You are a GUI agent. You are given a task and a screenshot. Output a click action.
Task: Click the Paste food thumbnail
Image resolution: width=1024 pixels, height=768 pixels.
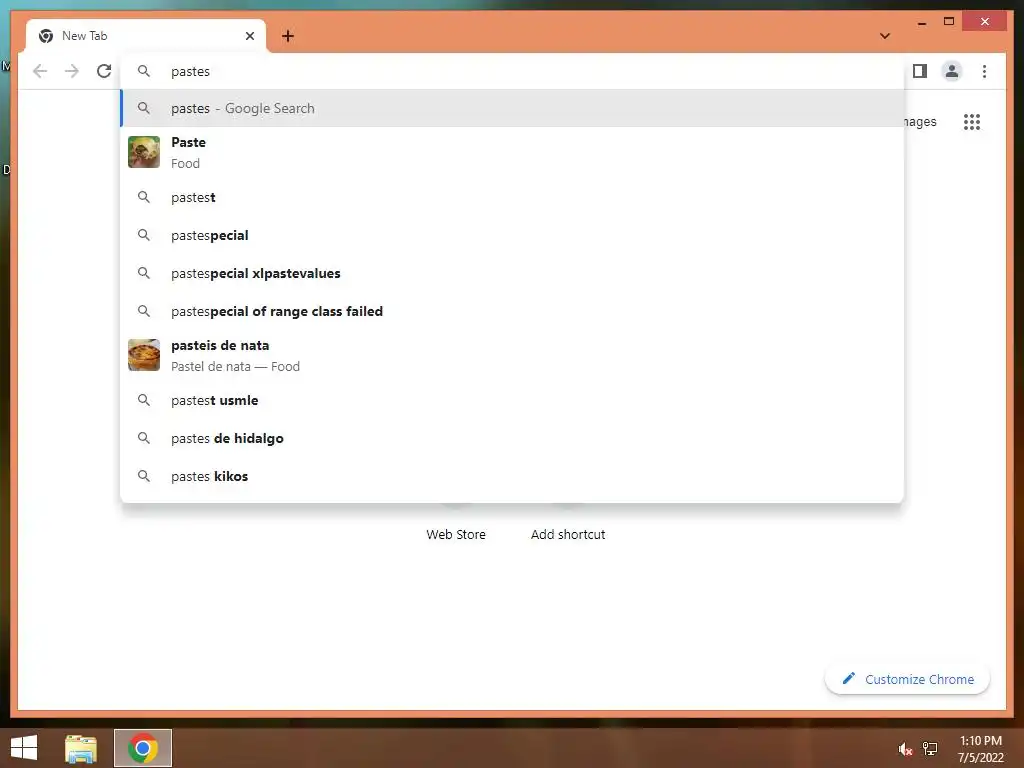click(x=144, y=152)
